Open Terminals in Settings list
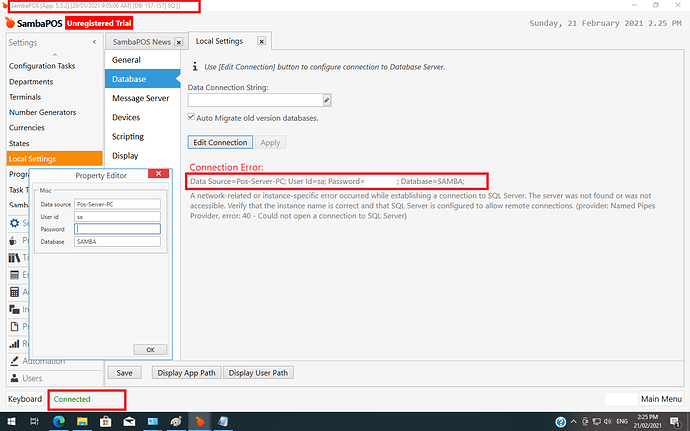This screenshot has width=690, height=431. (x=25, y=97)
